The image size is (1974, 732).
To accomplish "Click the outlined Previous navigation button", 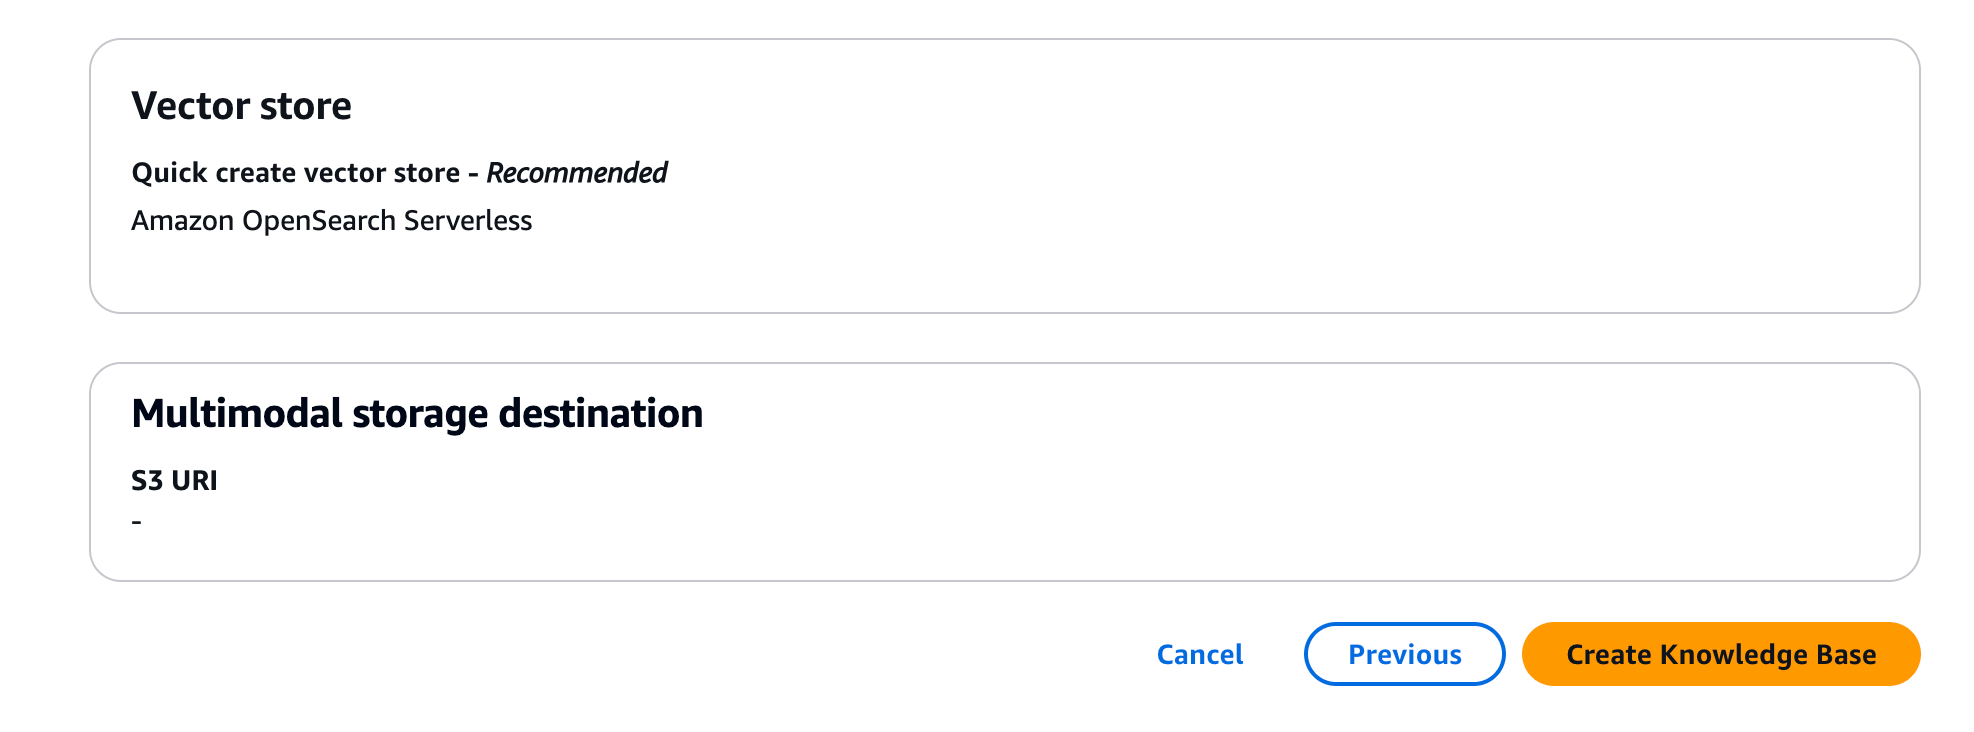I will tap(1404, 654).
